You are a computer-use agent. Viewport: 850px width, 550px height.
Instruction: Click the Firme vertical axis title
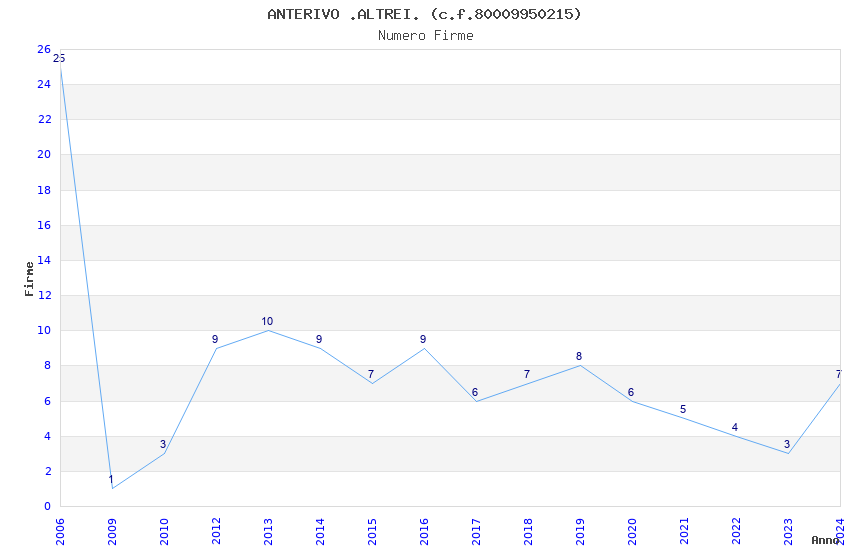pos(29,279)
